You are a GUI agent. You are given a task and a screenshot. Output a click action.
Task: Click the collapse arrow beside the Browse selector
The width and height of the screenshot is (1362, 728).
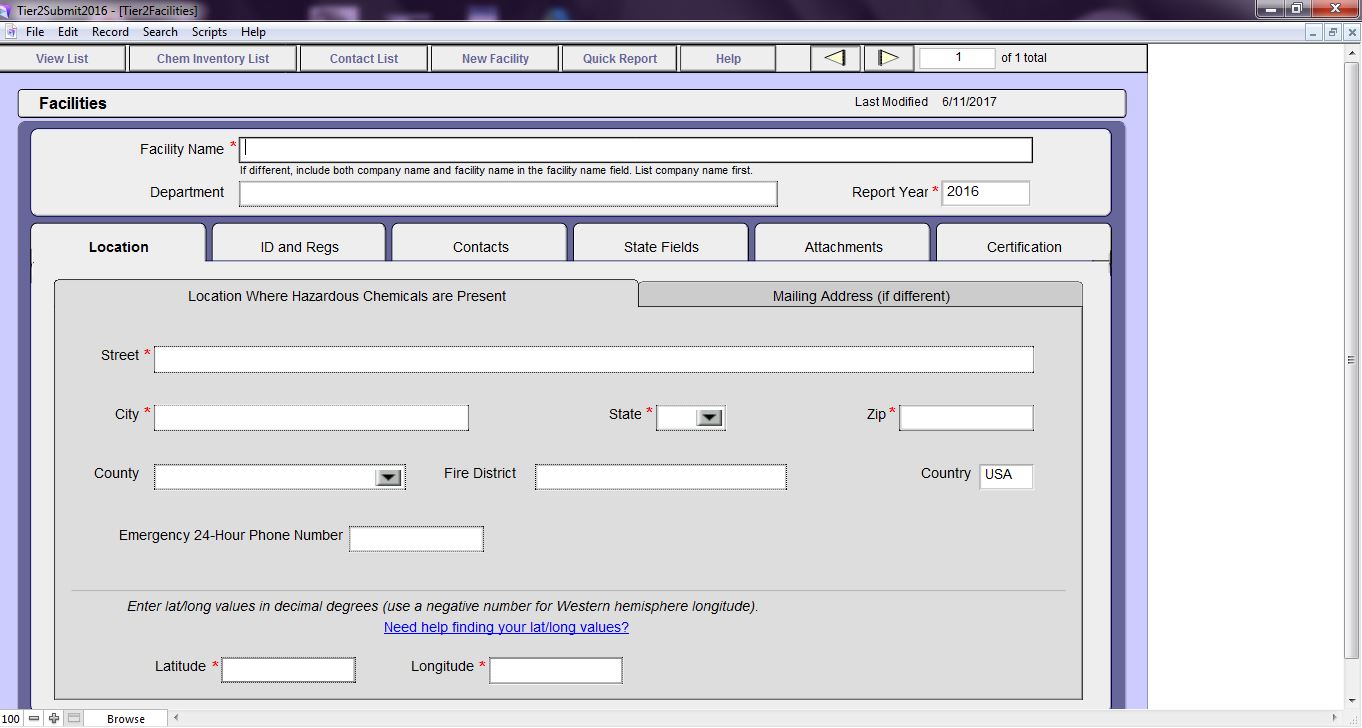click(x=175, y=718)
